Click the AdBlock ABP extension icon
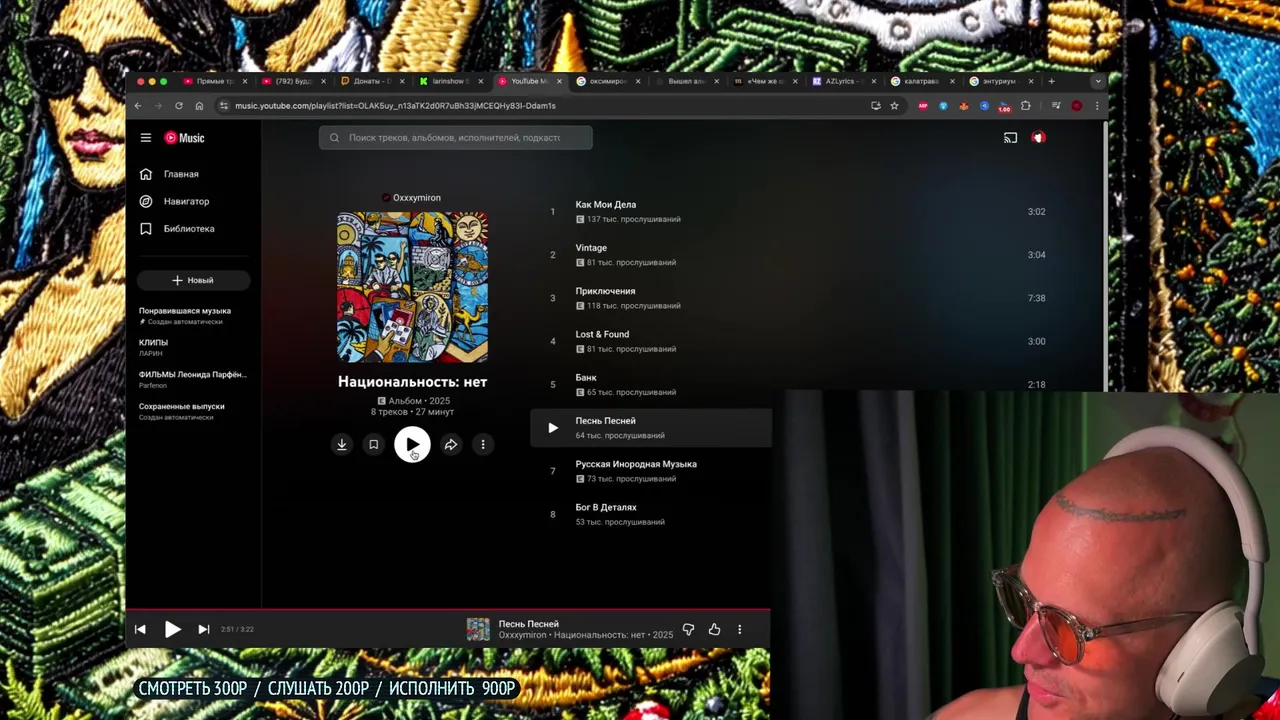 (922, 105)
